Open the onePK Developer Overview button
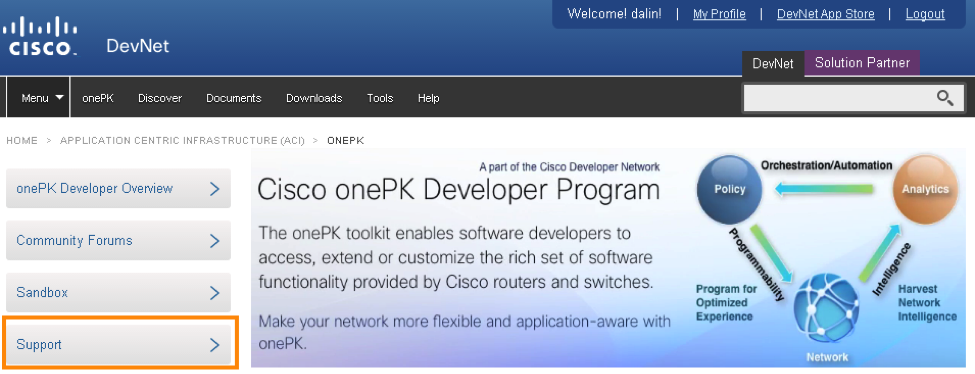This screenshot has height=374, width=975. coord(118,189)
